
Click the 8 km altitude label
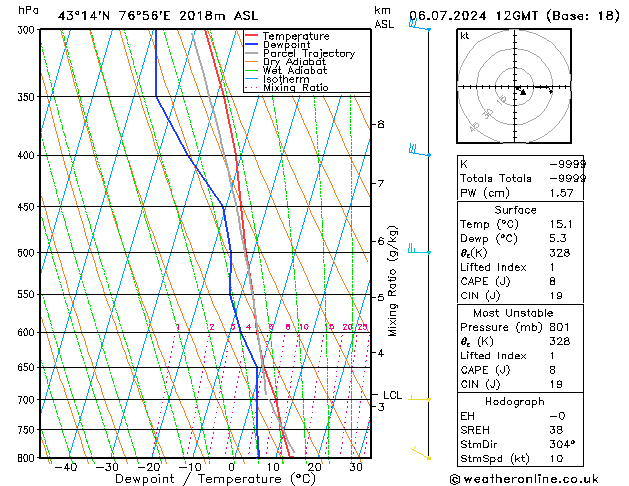pyautogui.click(x=381, y=125)
